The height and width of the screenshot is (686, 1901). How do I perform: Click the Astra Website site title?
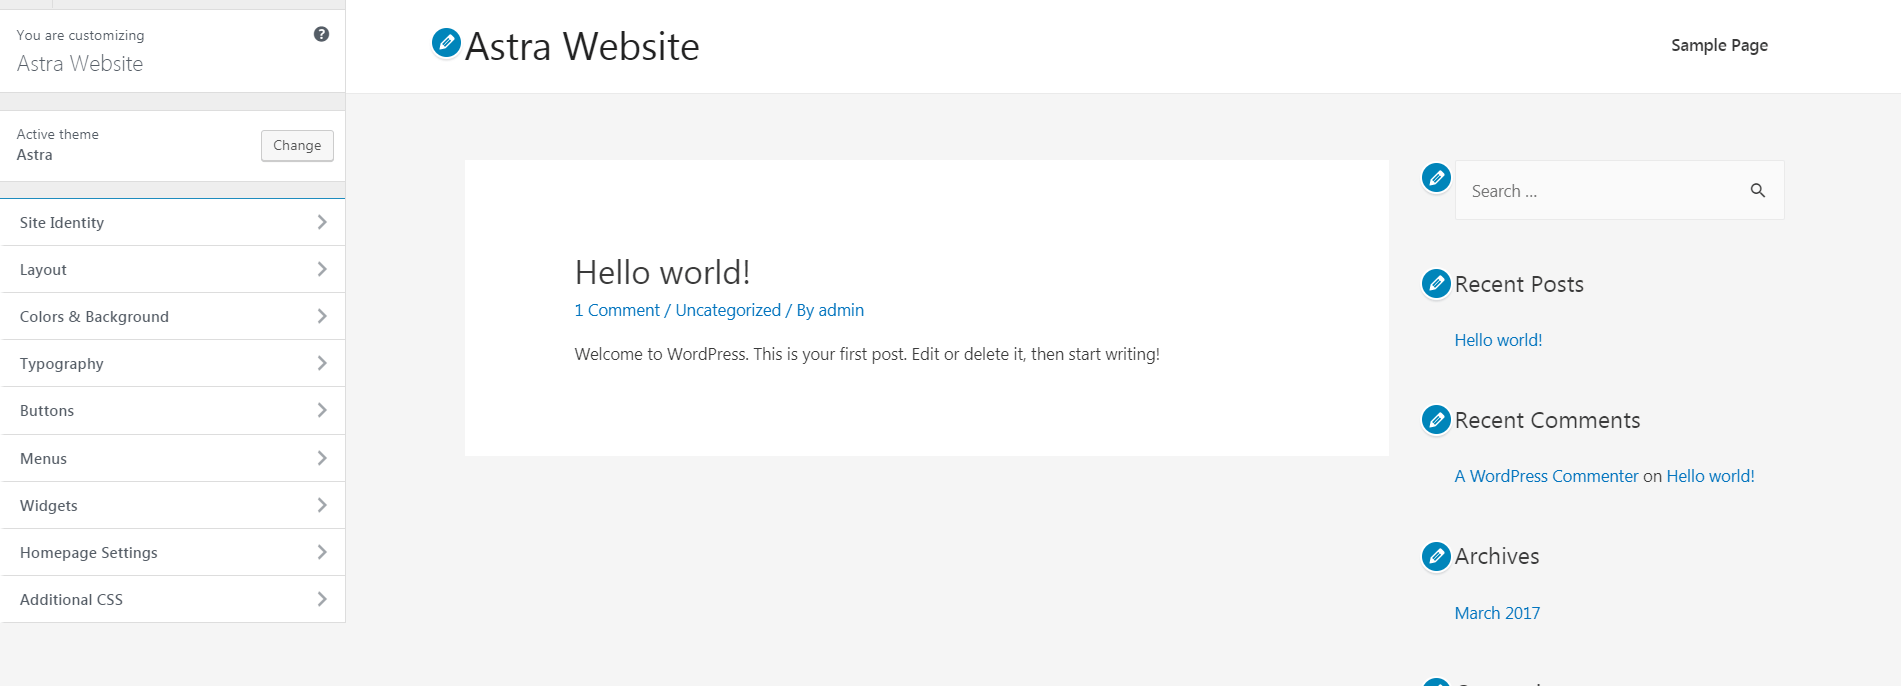(x=582, y=46)
